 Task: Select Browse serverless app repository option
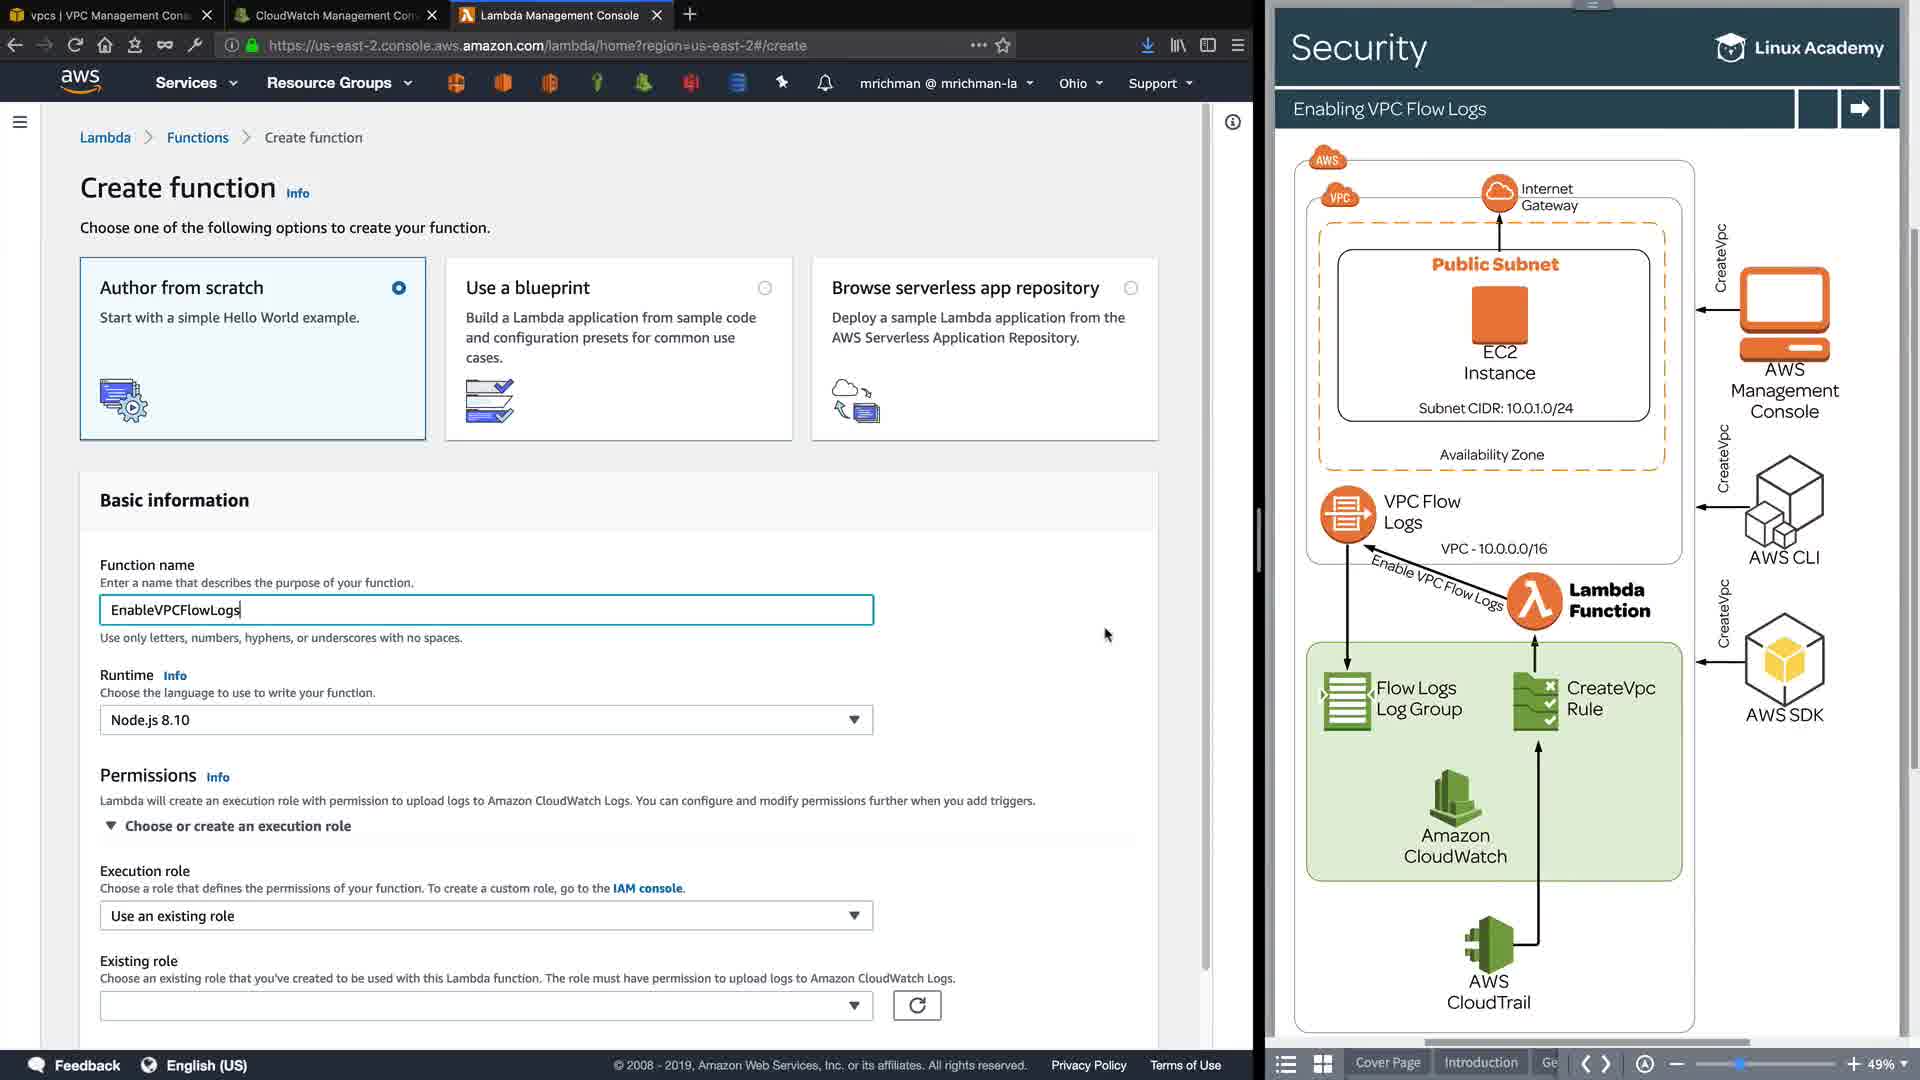1131,288
